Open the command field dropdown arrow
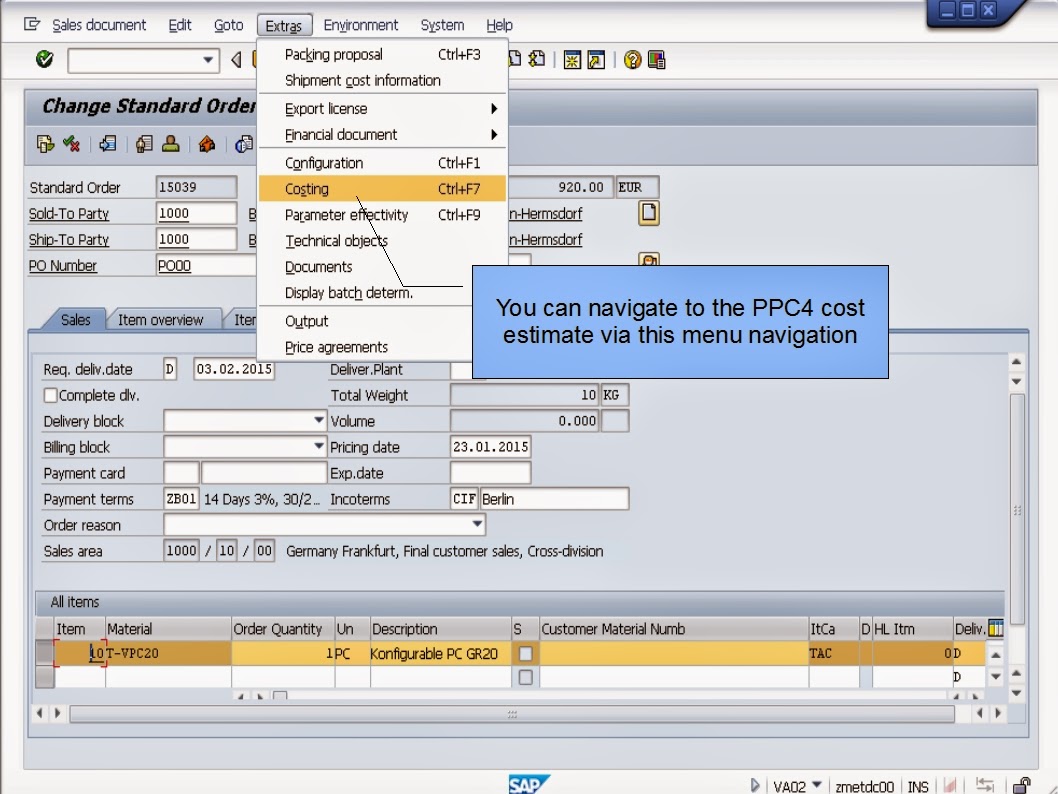Viewport: 1058px width, 794px height. pyautogui.click(x=208, y=60)
